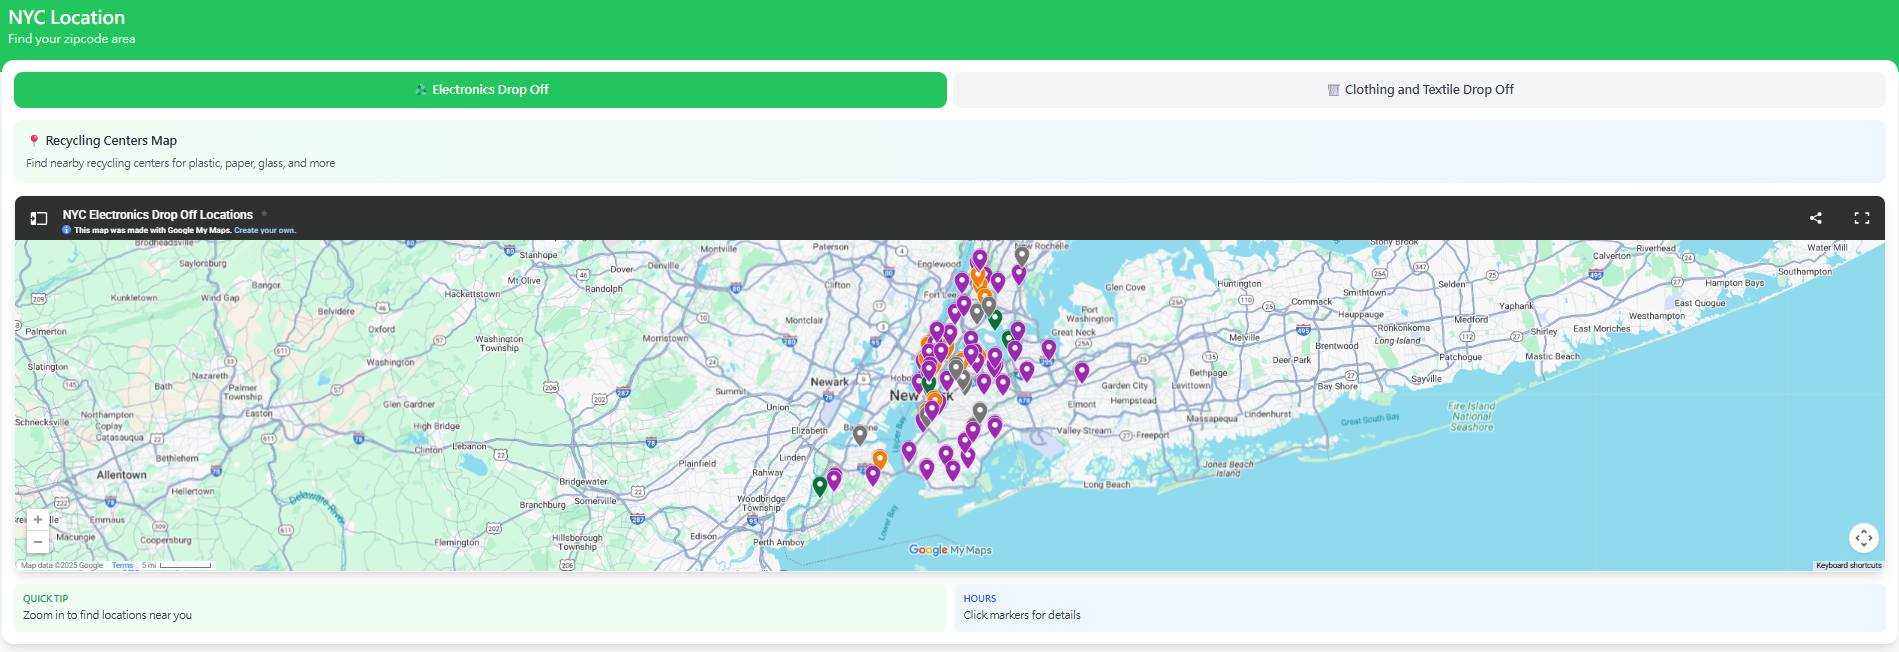
Task: Switch to Clothing and Textile Drop Off tab
Action: click(1419, 90)
